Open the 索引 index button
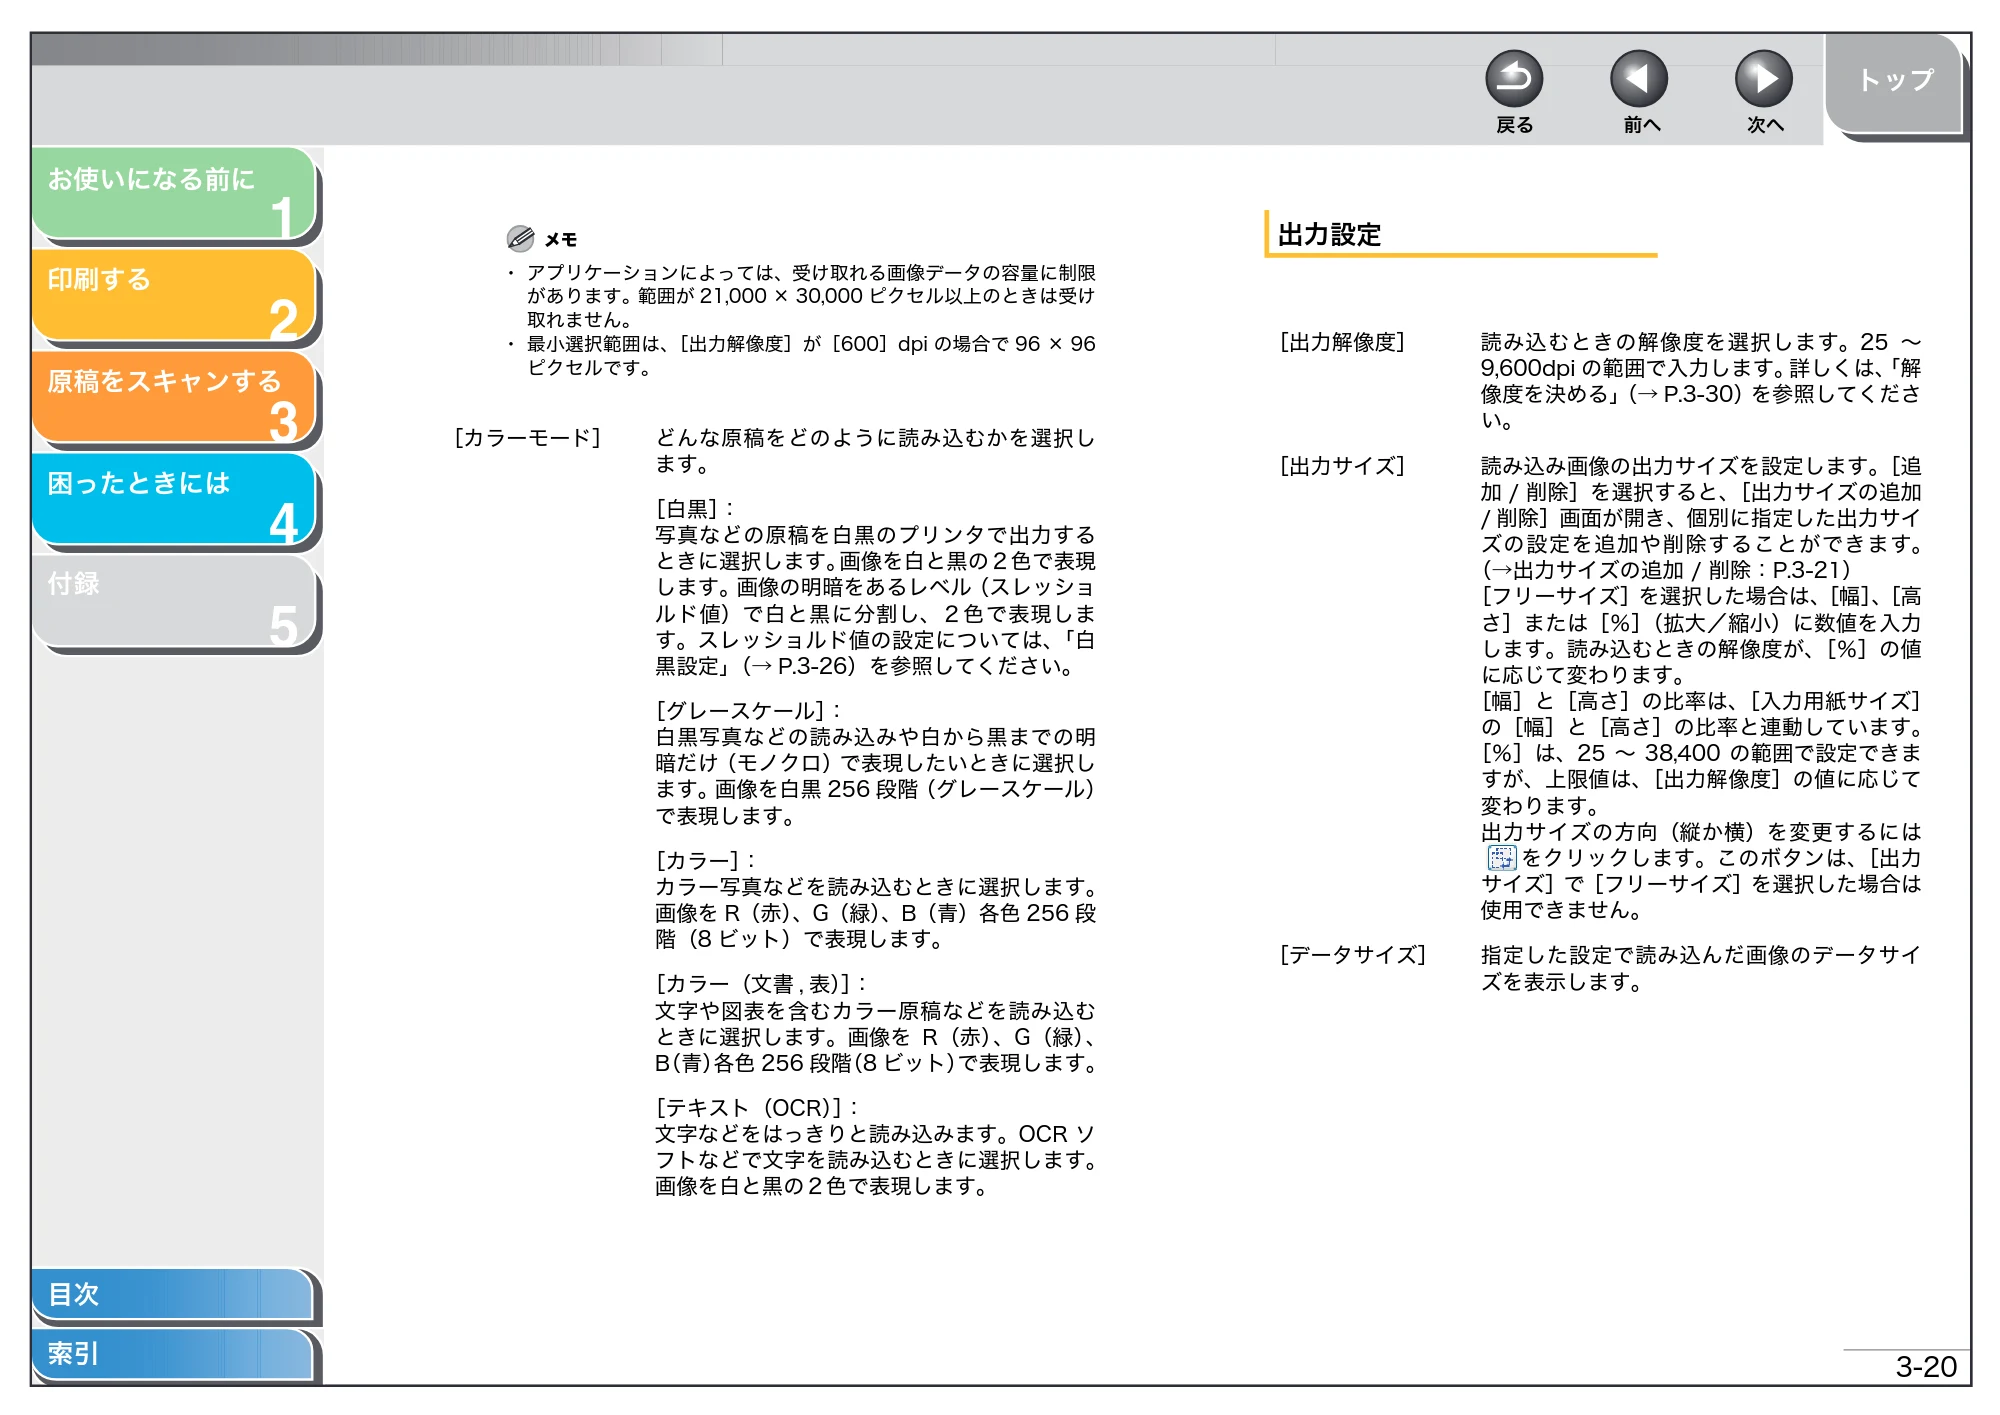The width and height of the screenshot is (2000, 1415). click(172, 1354)
